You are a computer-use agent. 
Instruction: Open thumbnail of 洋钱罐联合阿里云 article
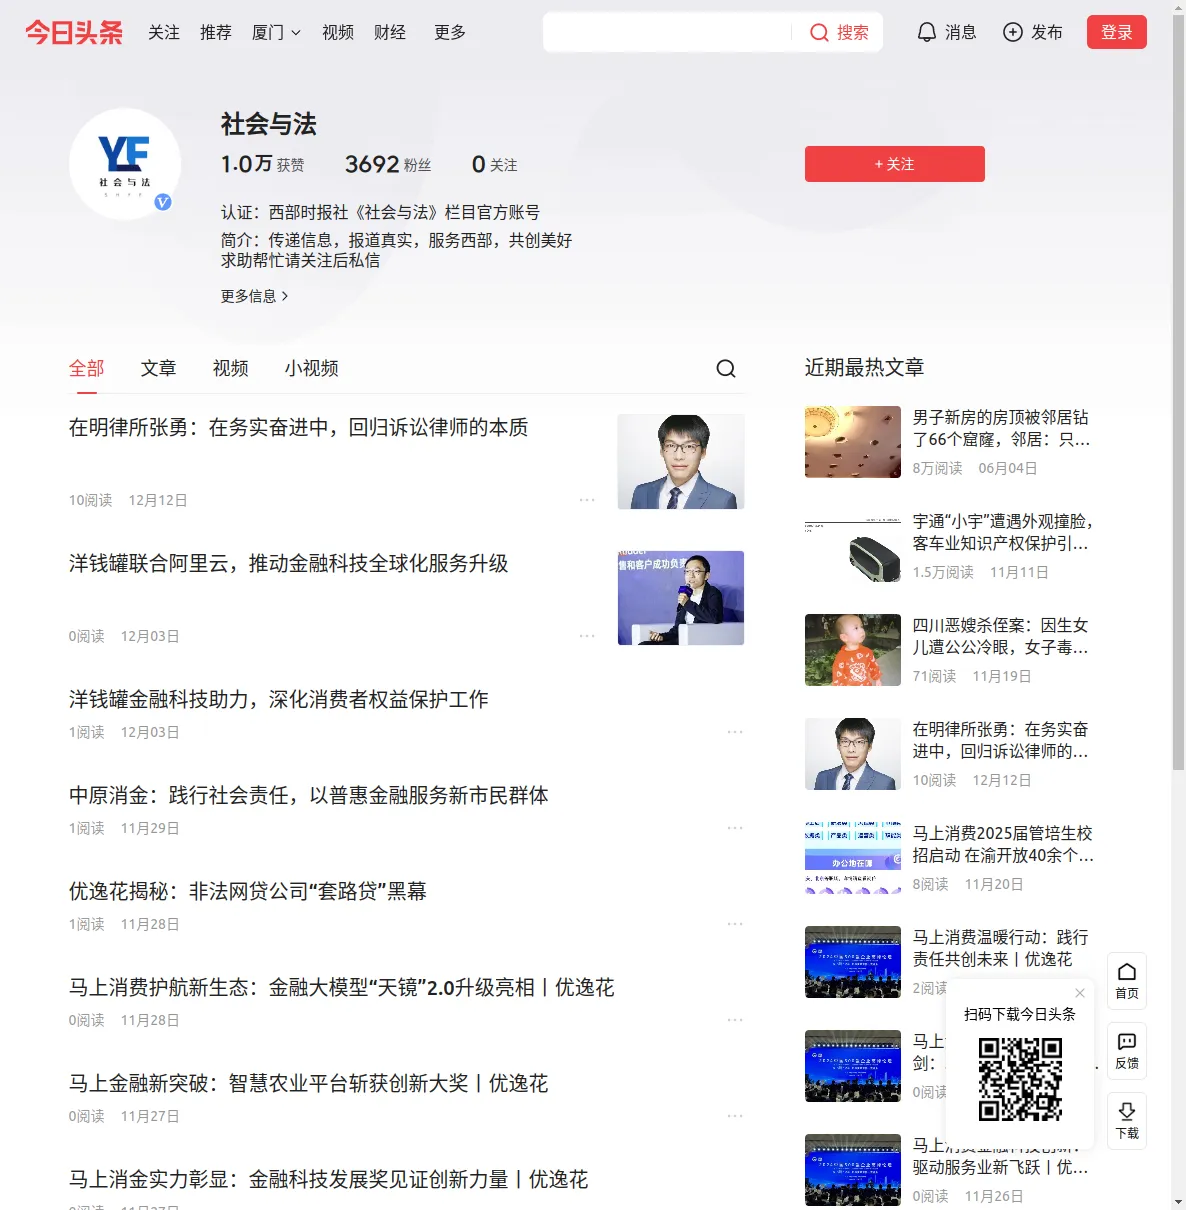tap(681, 598)
